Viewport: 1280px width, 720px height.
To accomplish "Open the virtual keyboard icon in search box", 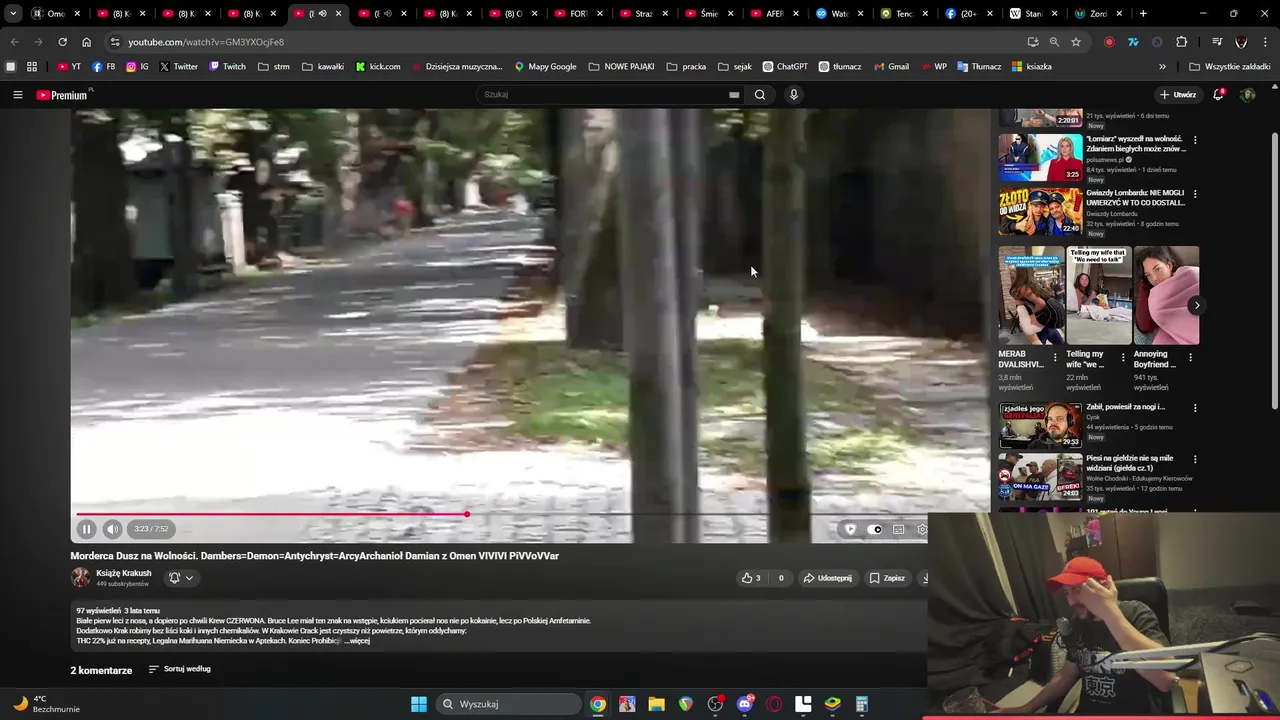I will (x=734, y=95).
